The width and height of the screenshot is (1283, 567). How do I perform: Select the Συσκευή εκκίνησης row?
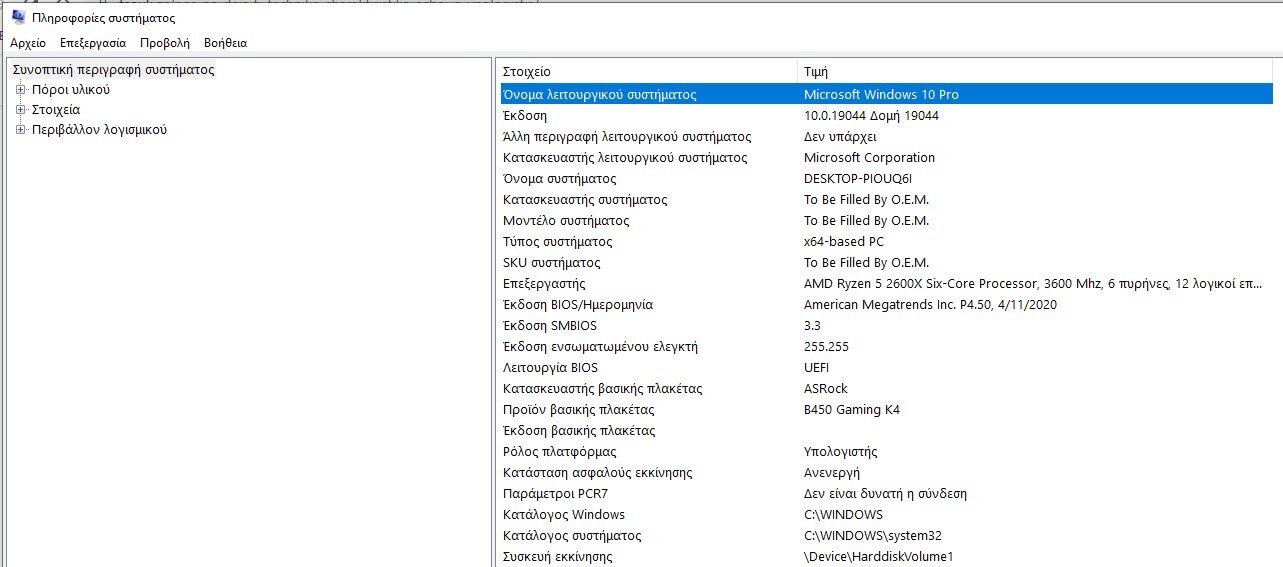coord(887,556)
